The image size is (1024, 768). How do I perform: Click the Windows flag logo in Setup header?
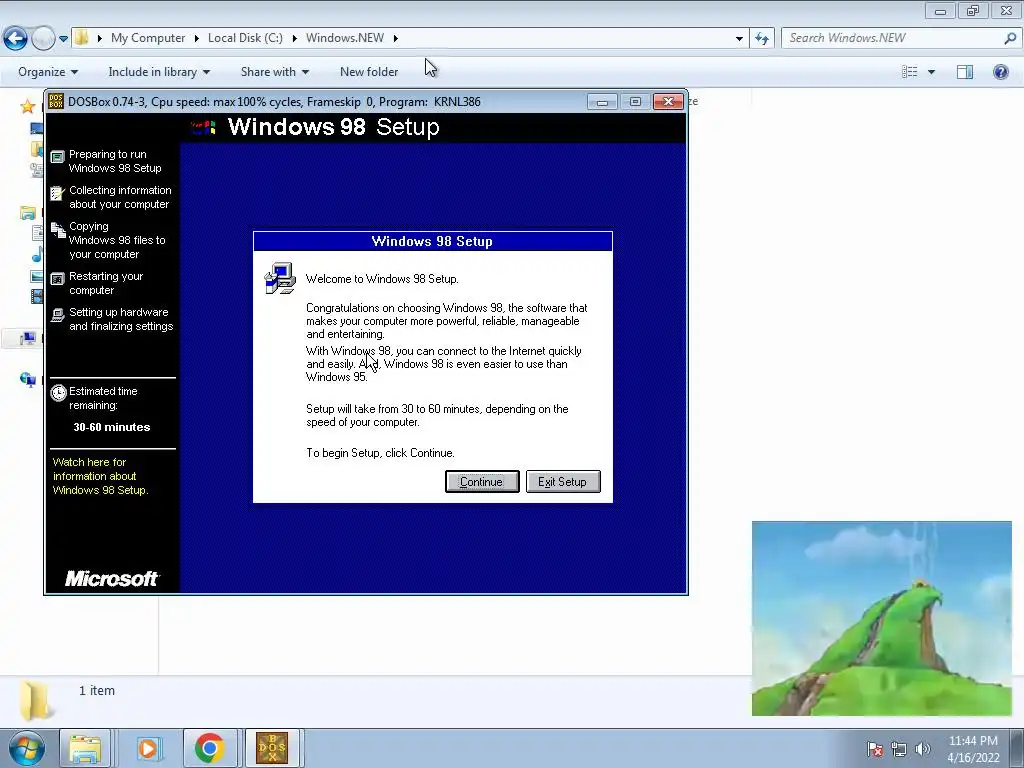pyautogui.click(x=203, y=127)
